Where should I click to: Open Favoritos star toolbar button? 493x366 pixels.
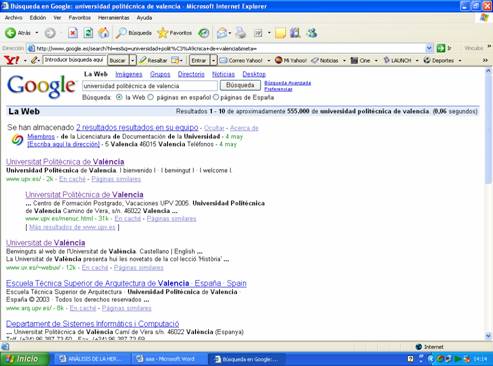click(175, 33)
